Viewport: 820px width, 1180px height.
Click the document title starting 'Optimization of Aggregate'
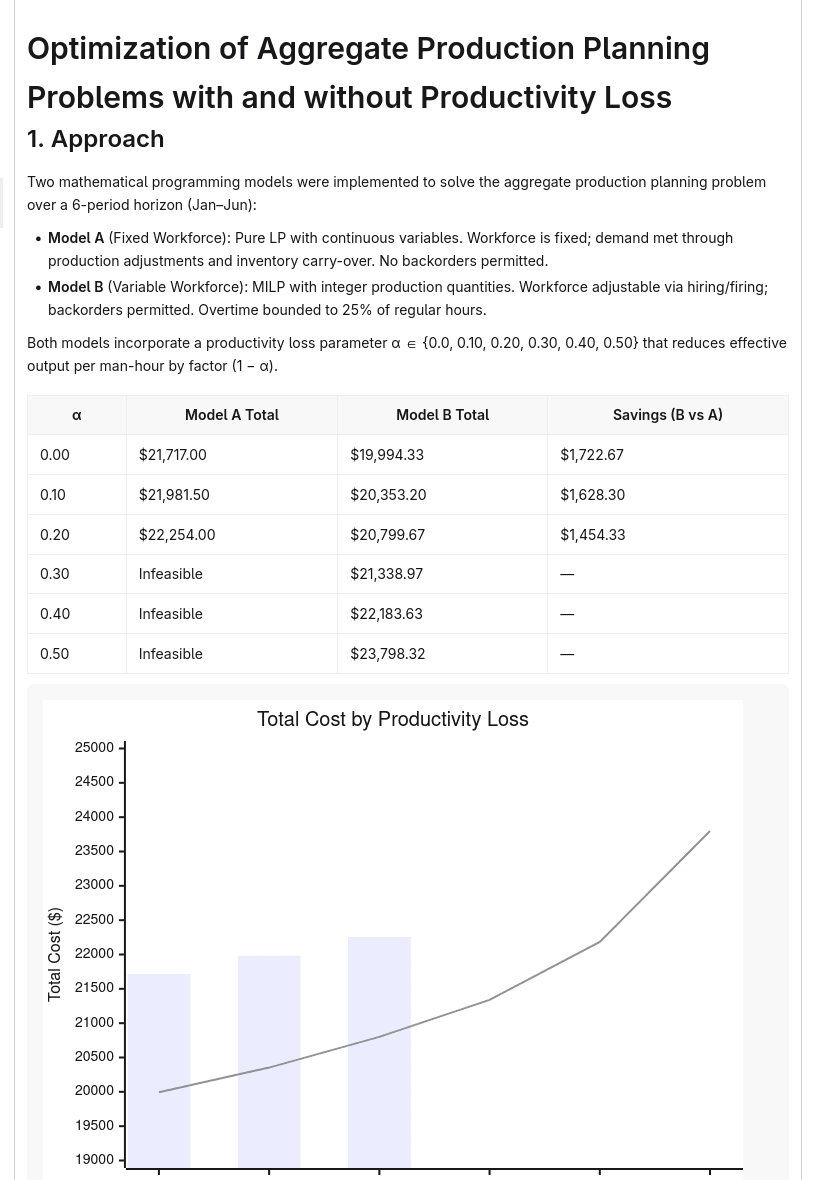pos(368,73)
